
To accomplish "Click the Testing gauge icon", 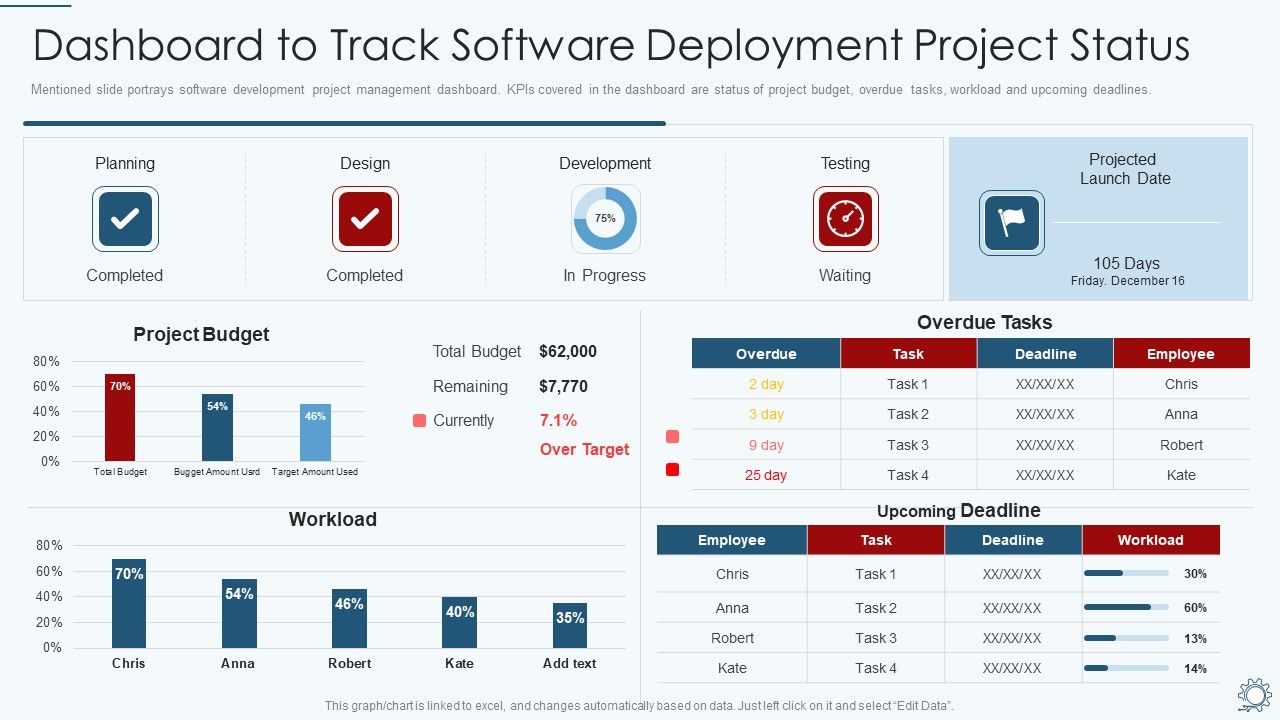I will 845,219.
